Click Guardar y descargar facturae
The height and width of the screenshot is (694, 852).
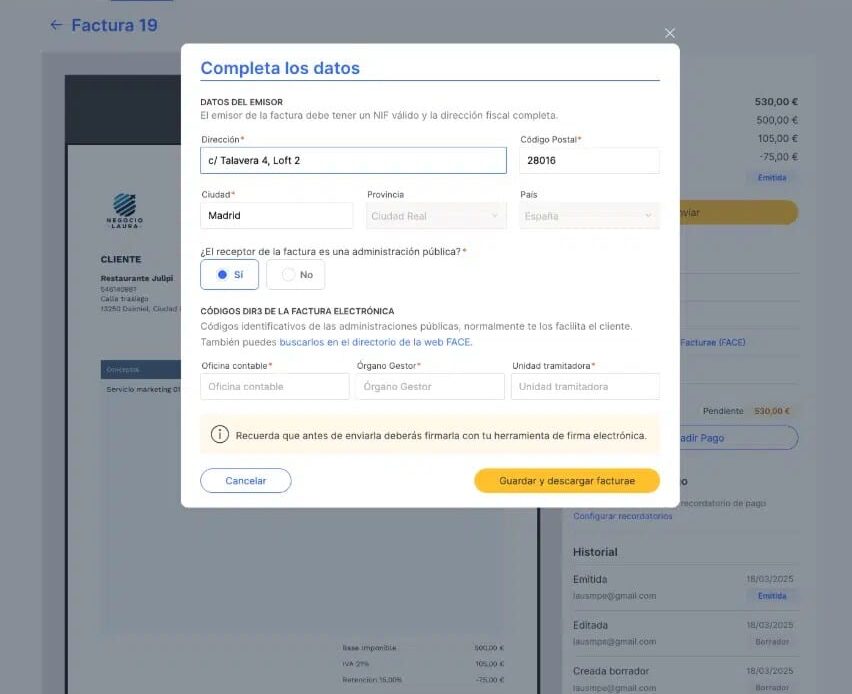click(567, 480)
